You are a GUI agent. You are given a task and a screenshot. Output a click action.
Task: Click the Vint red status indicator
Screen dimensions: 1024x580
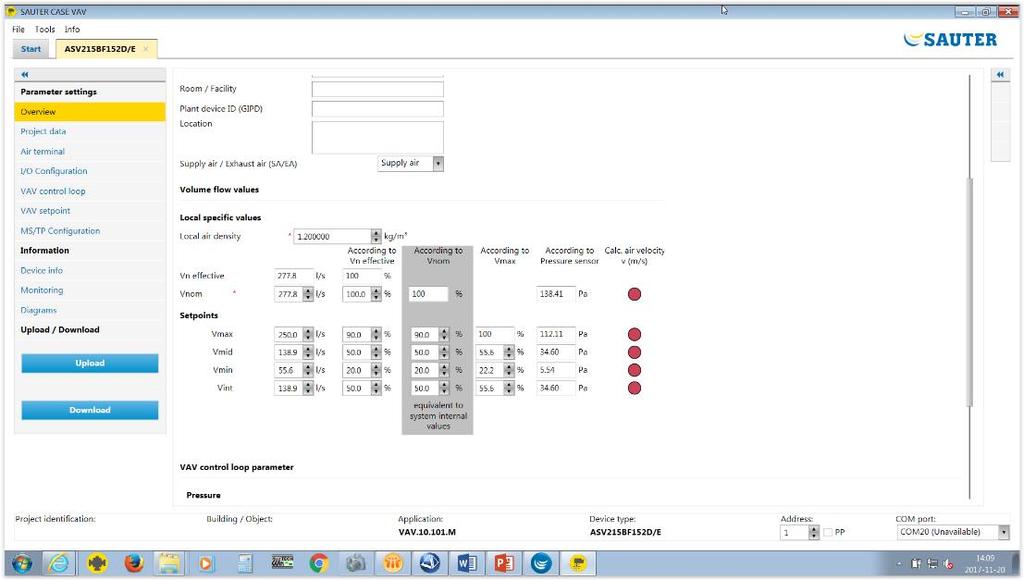click(x=634, y=388)
